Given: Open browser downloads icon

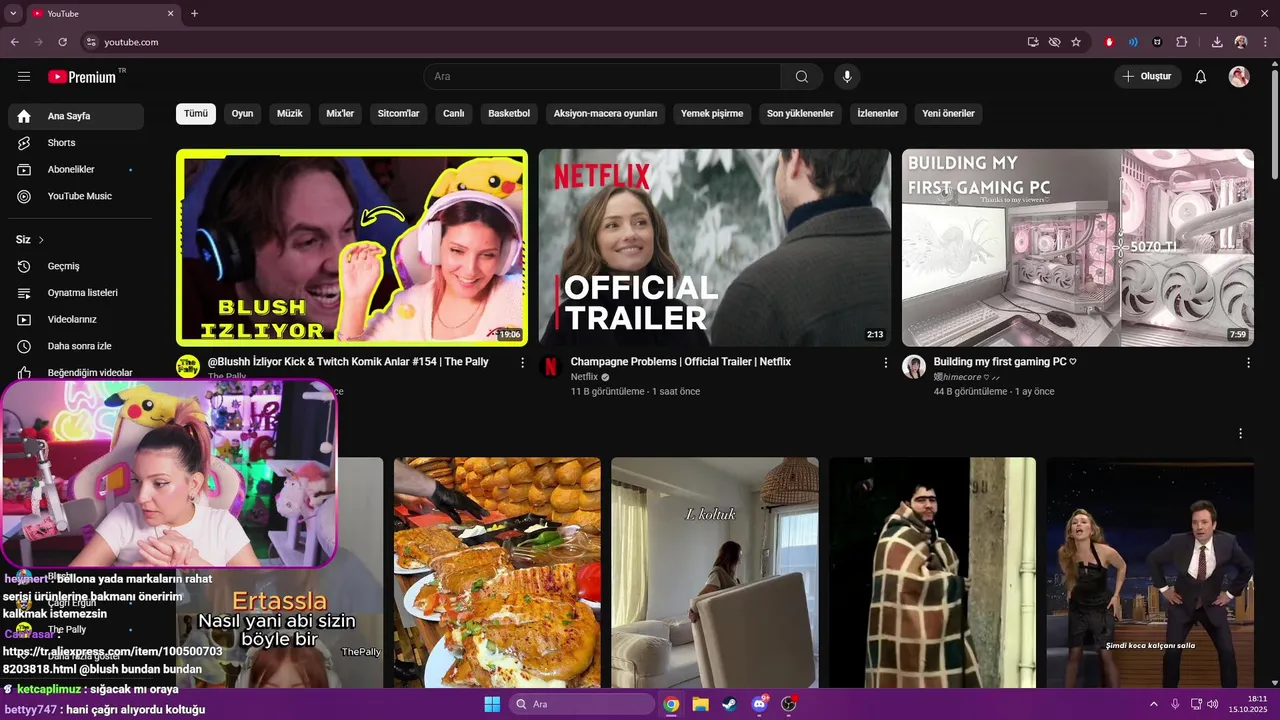Looking at the screenshot, I should pyautogui.click(x=1217, y=42).
